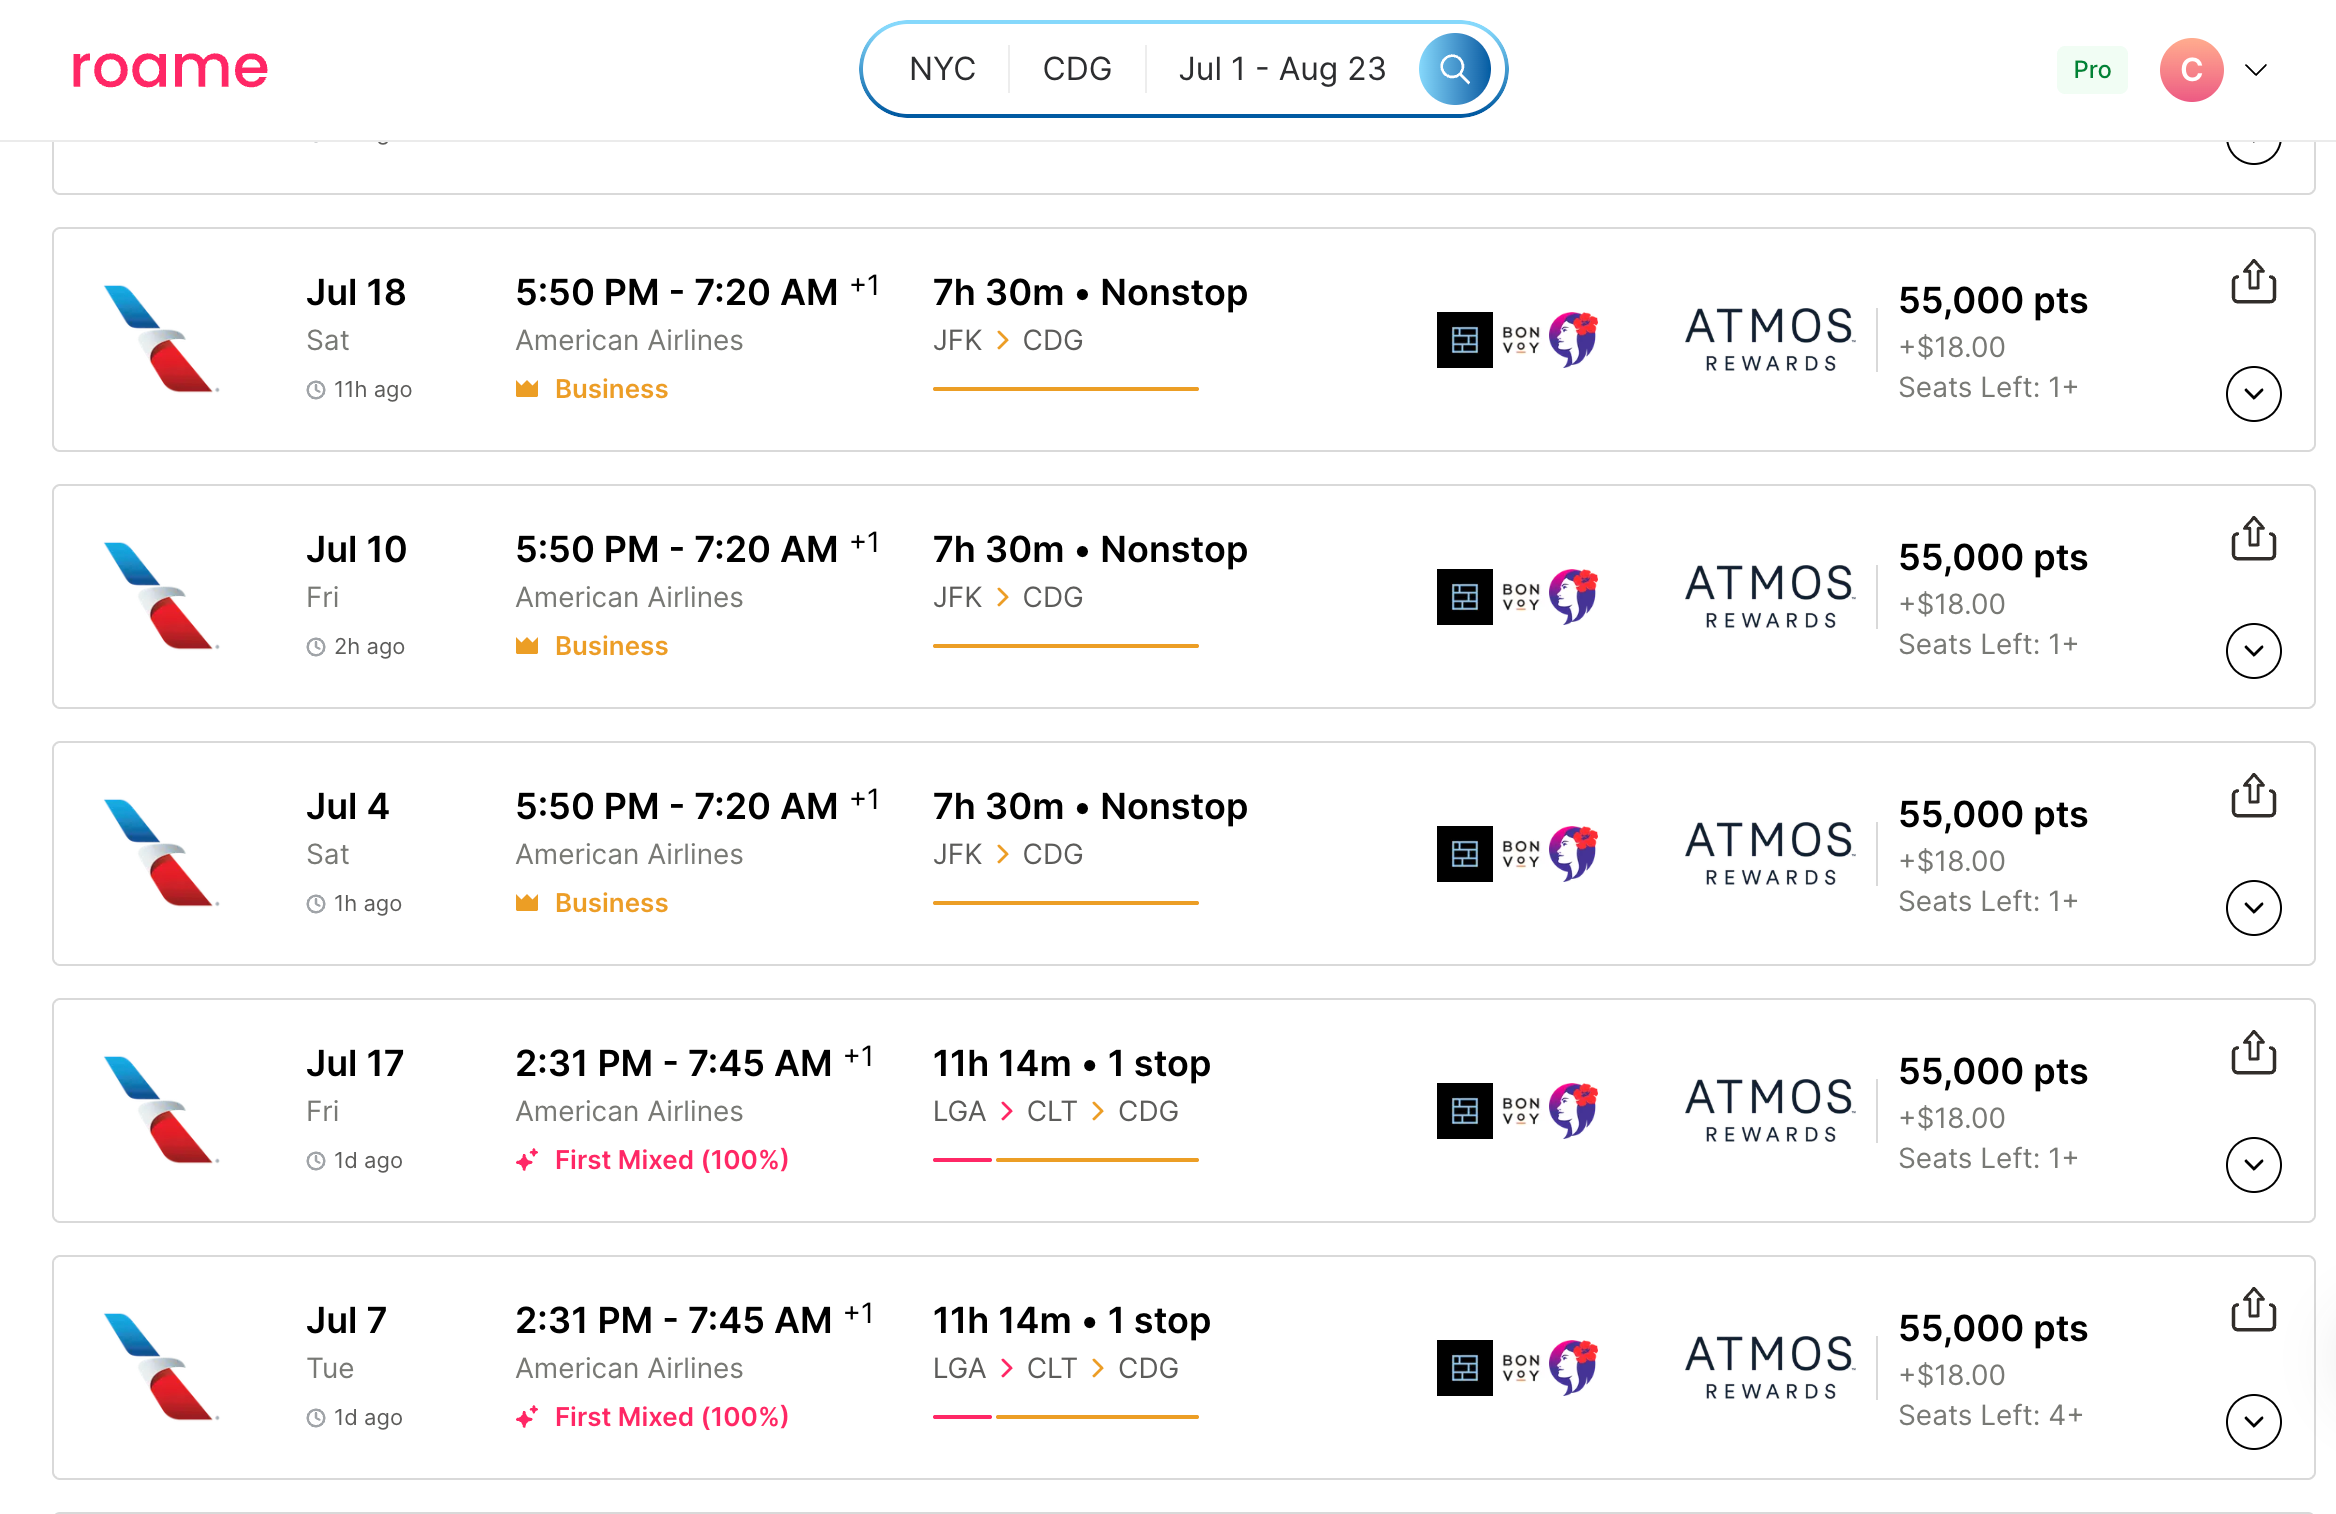
Task: Click the crown Business cabin icon on Jul 4
Action: (x=527, y=901)
